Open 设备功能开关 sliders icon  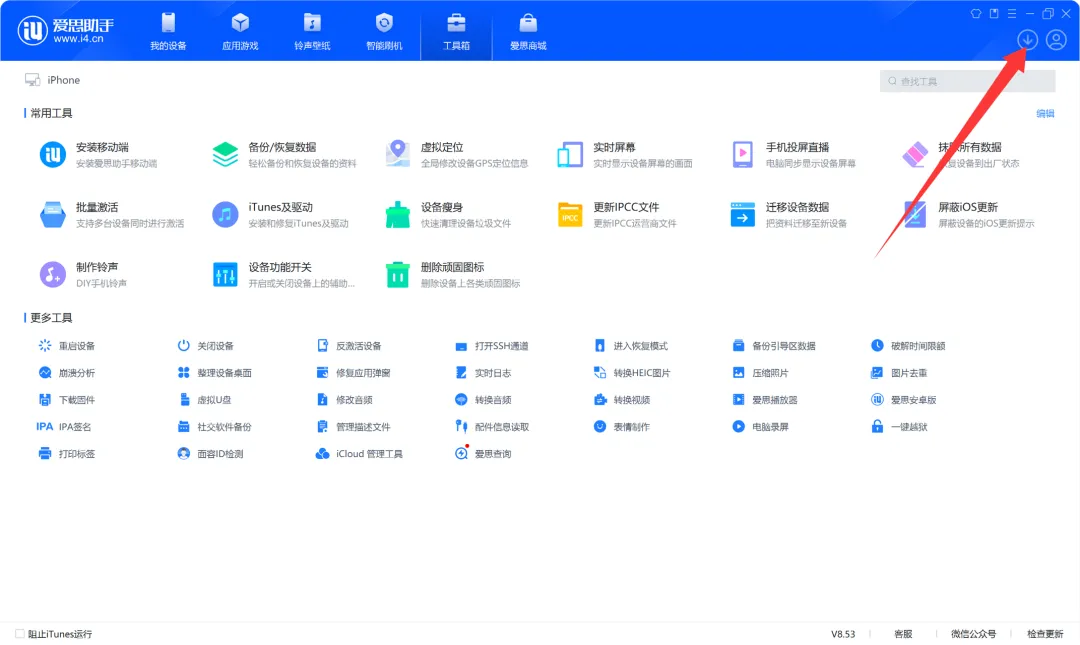(225, 274)
